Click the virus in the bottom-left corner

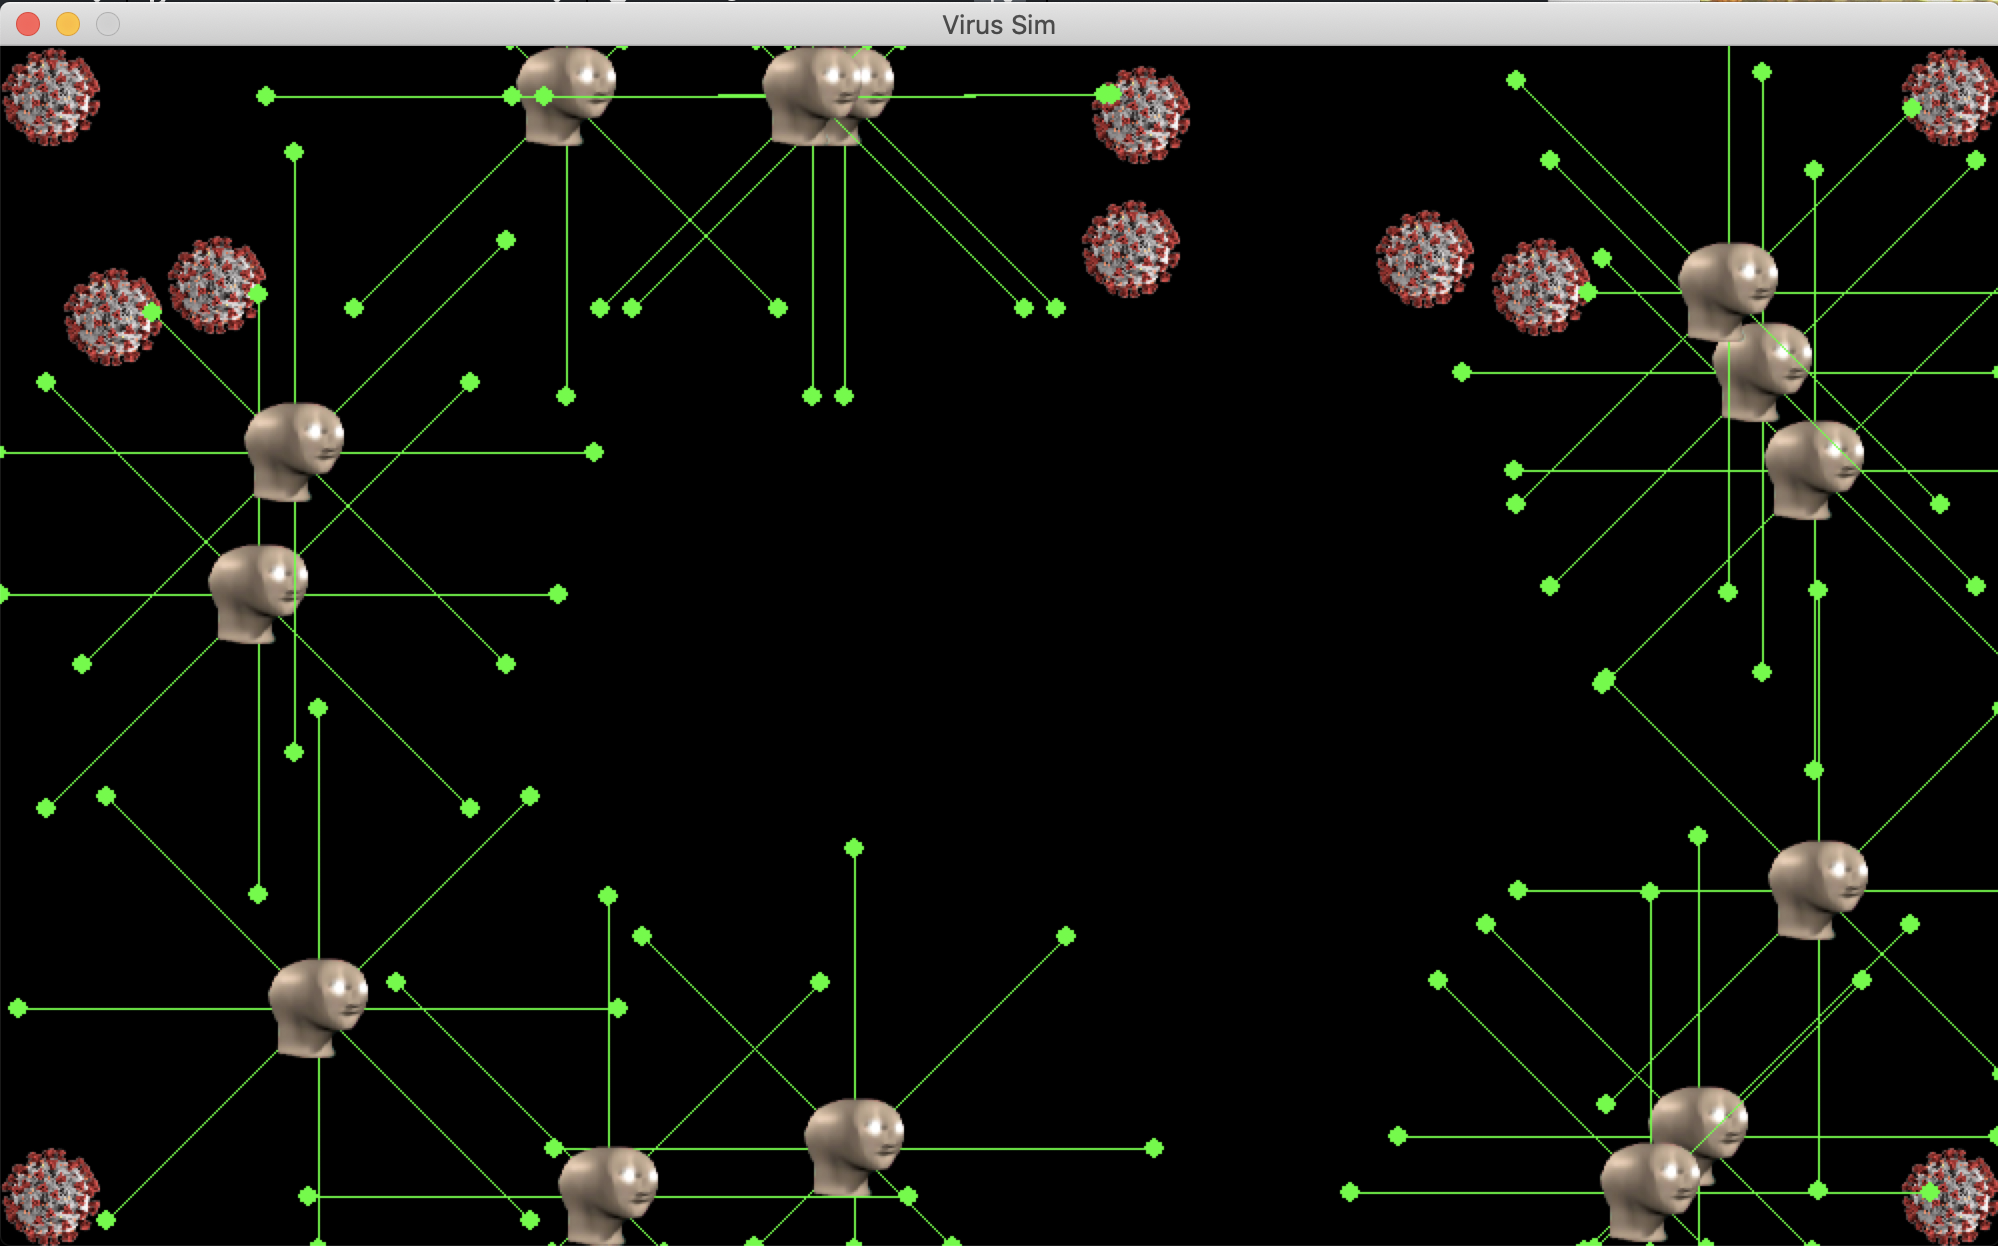pyautogui.click(x=51, y=1197)
